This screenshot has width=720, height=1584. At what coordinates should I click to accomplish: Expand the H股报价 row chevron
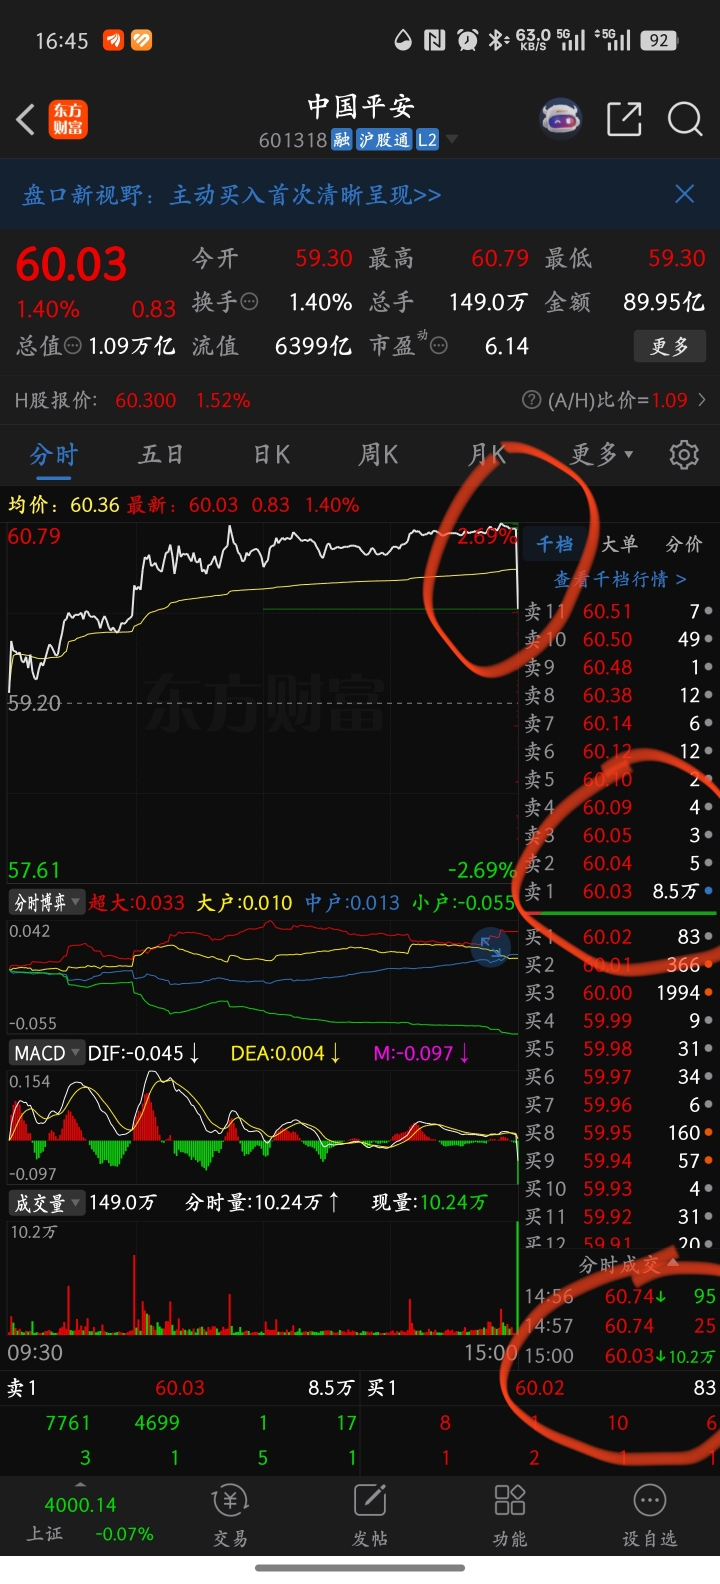click(x=702, y=400)
